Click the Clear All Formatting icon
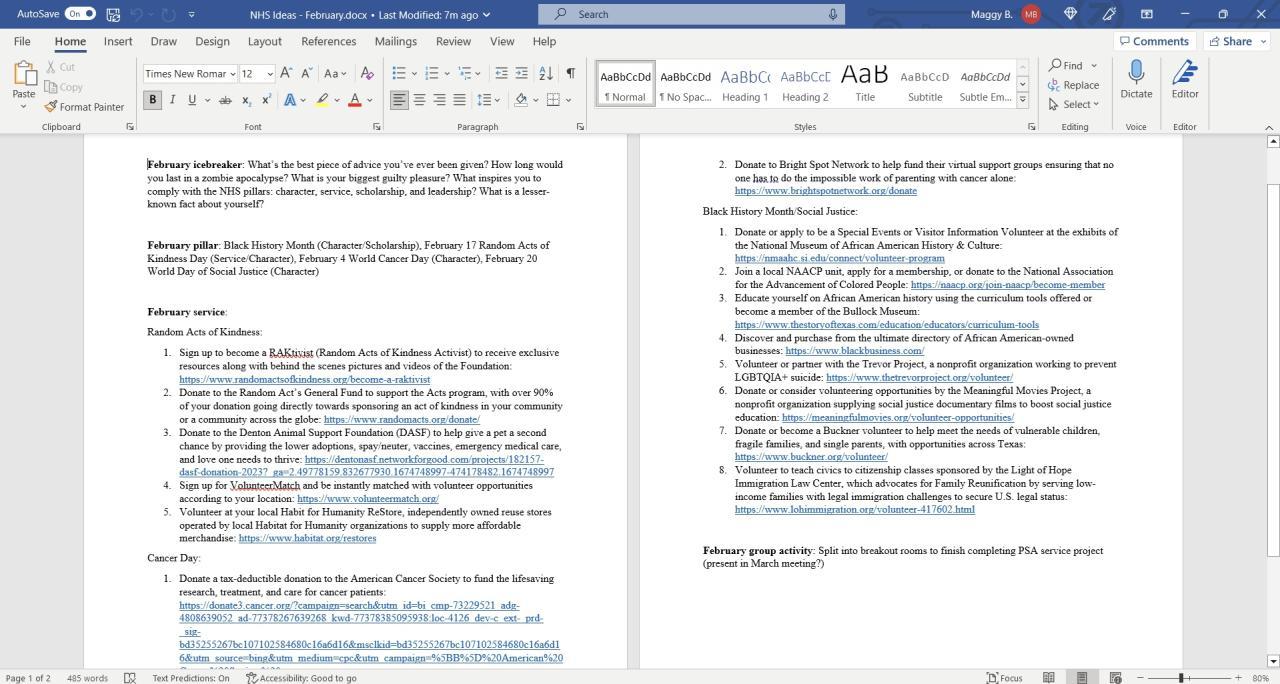1280x684 pixels. (367, 73)
